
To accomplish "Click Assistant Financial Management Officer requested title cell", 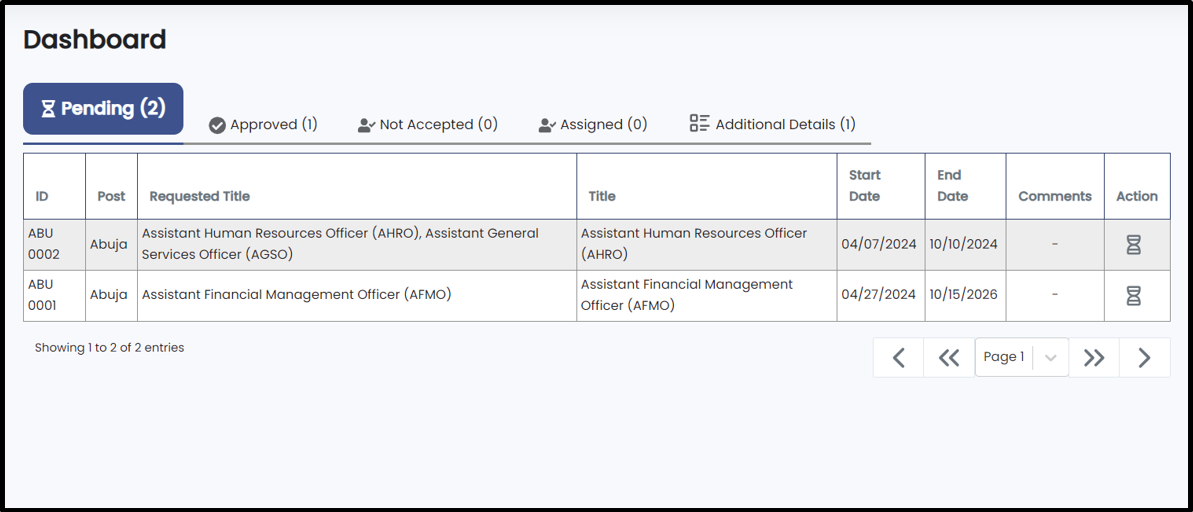I will 357,296.
